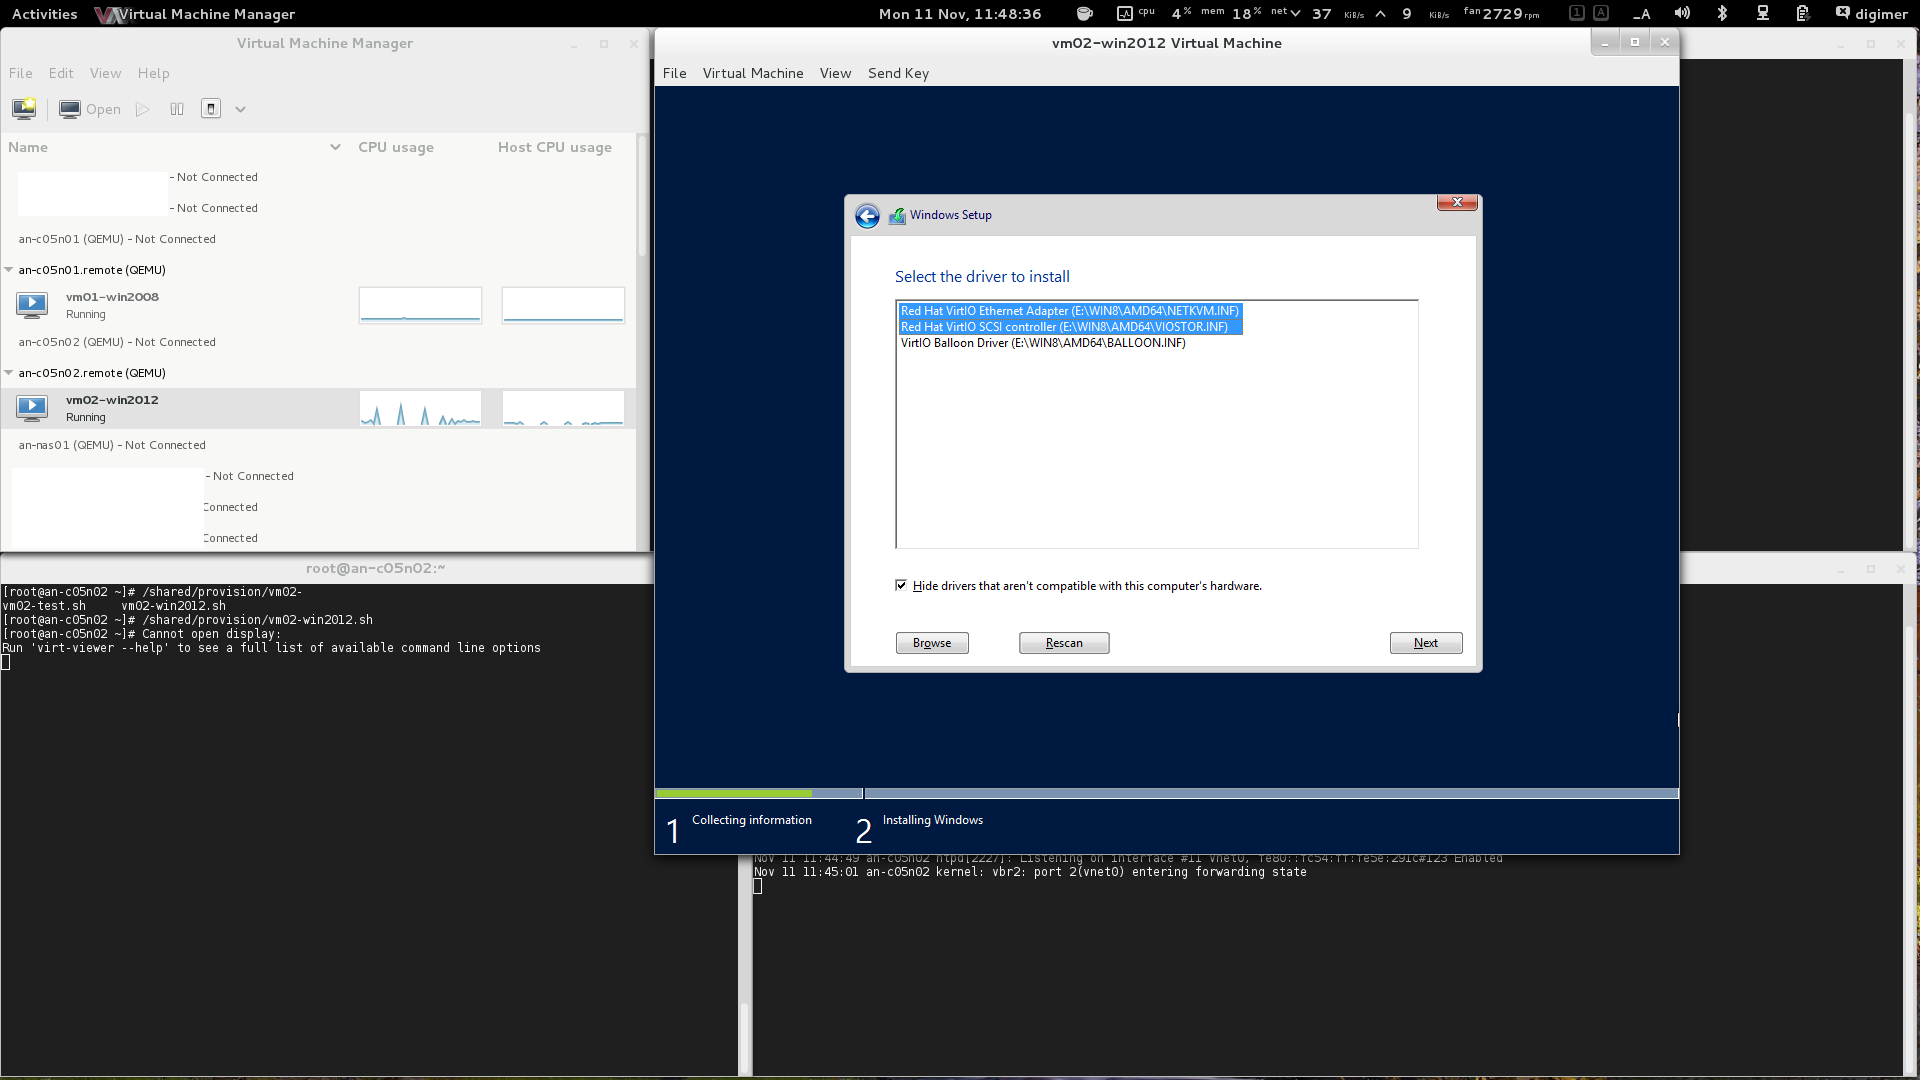The width and height of the screenshot is (1920, 1080).
Task: Click the CPU monitor graph icon in top bar
Action: [1125, 14]
